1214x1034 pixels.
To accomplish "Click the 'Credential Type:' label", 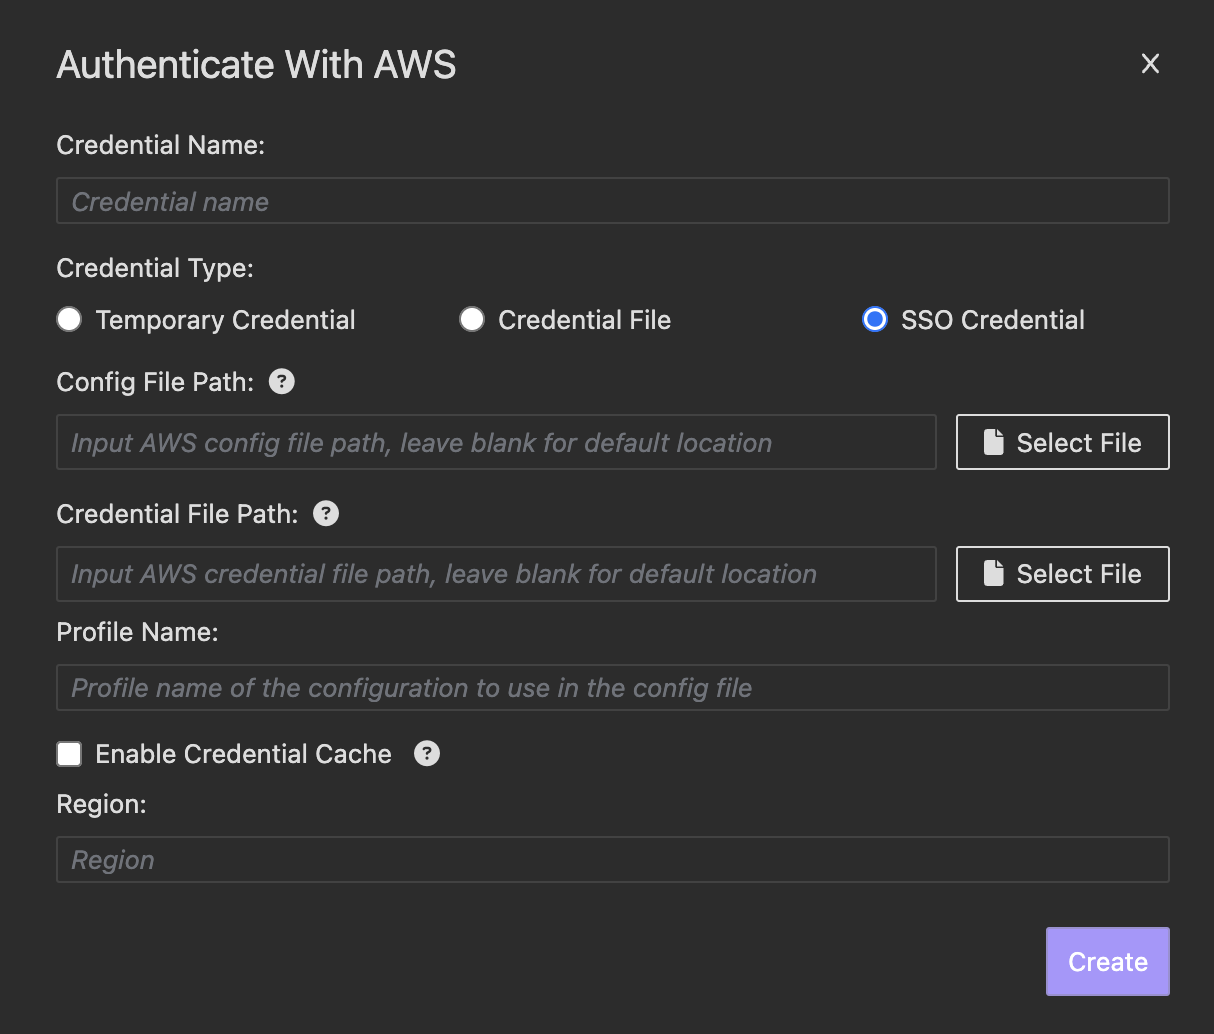I will point(155,268).
